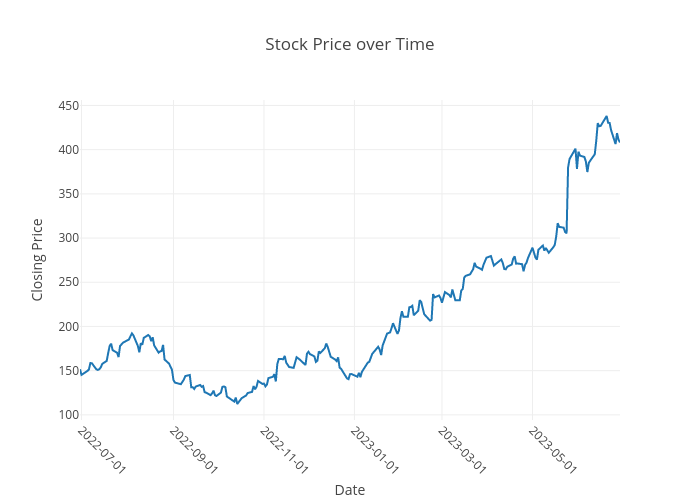Viewport: 700px width, 500px height.
Task: Select the 2022-09-01 date tick label
Action: pyautogui.click(x=193, y=449)
